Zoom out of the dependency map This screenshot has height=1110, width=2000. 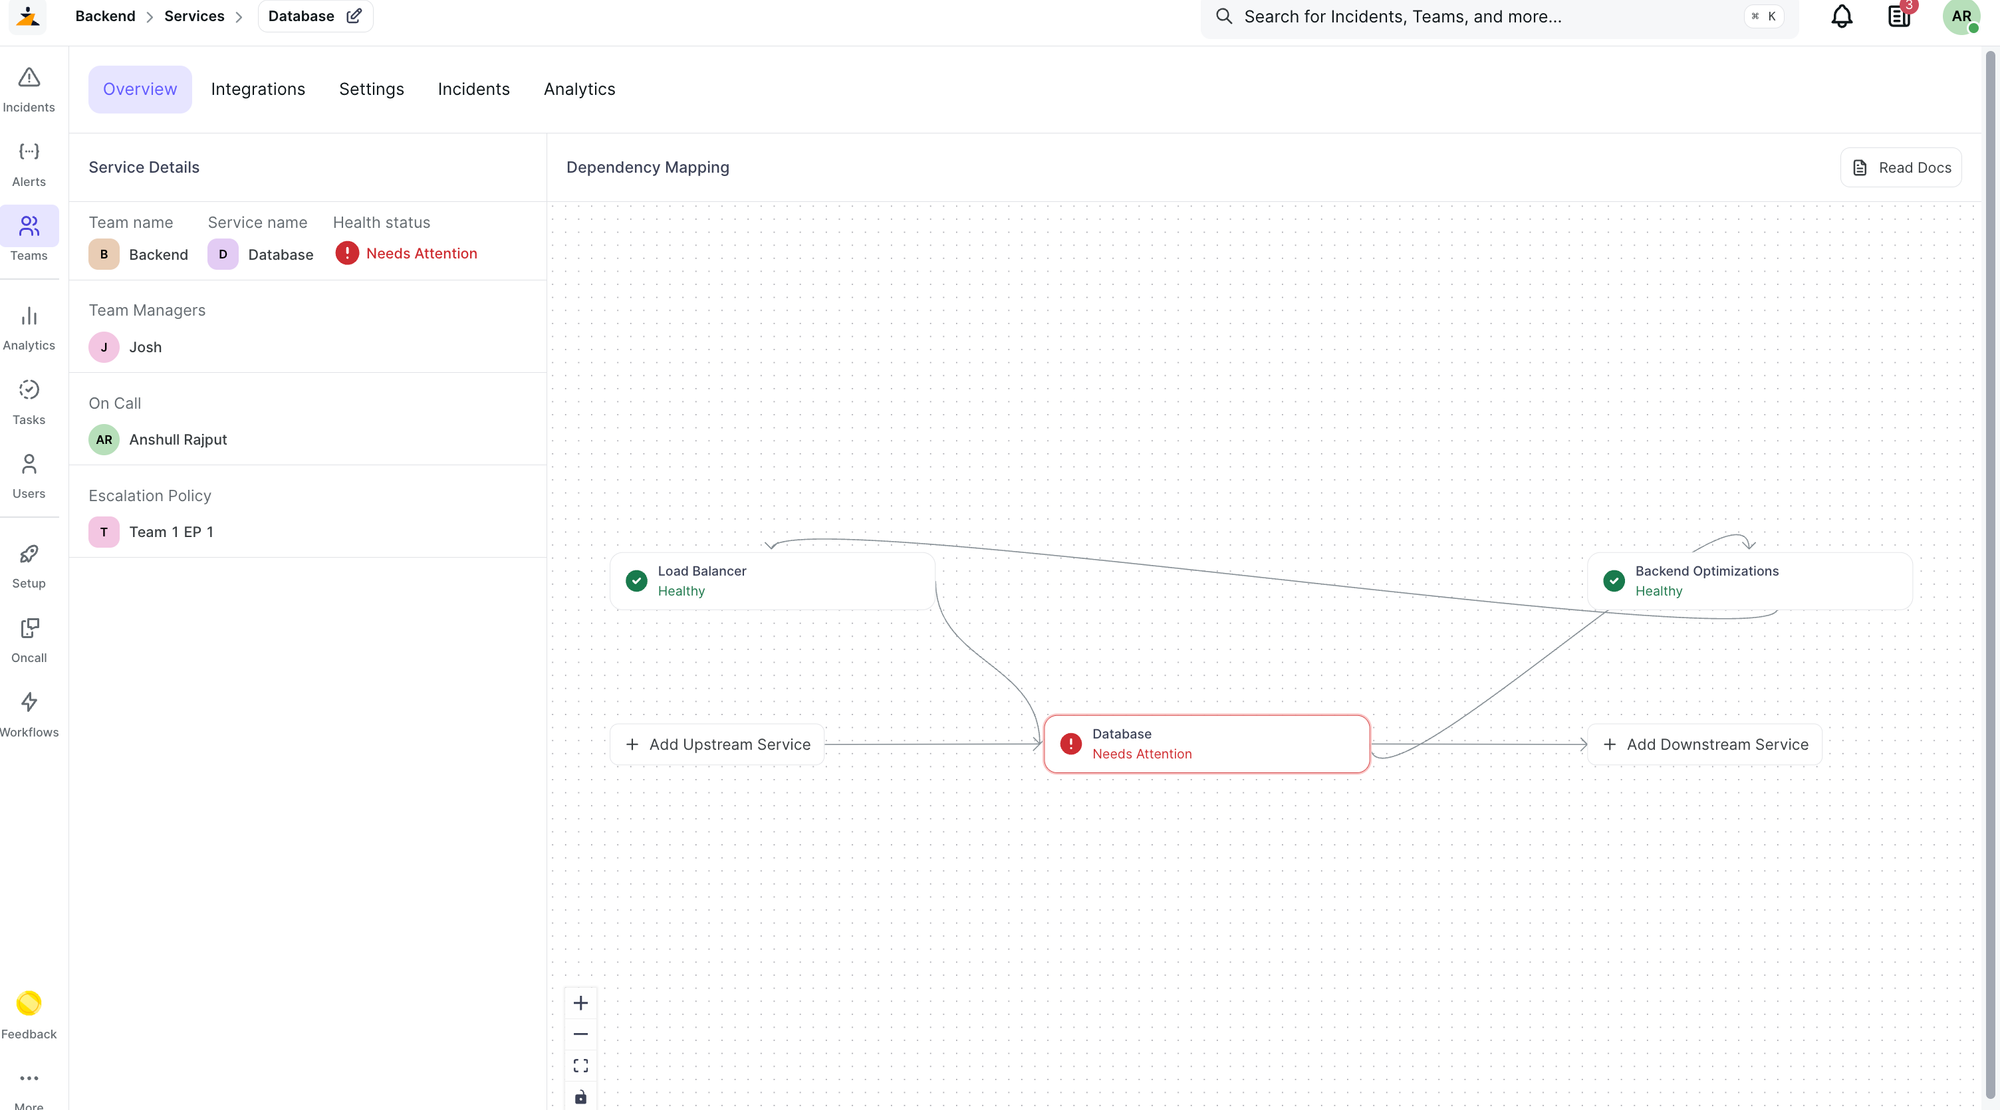581,1034
